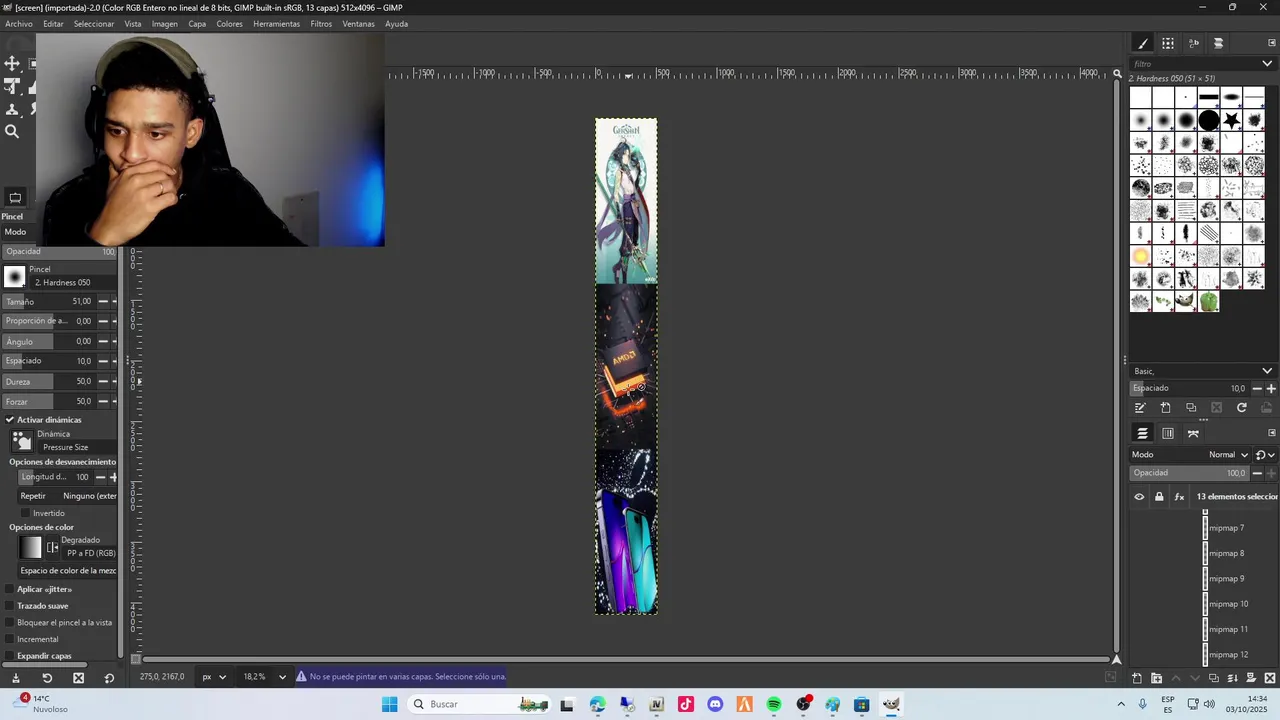1280x720 pixels.
Task: Adjust the Tamaño size slider
Action: (x=48, y=301)
